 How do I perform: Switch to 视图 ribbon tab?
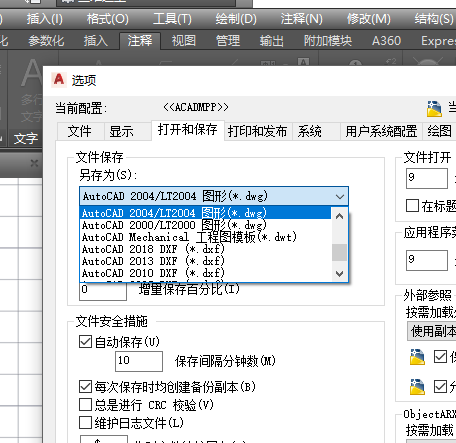184,41
